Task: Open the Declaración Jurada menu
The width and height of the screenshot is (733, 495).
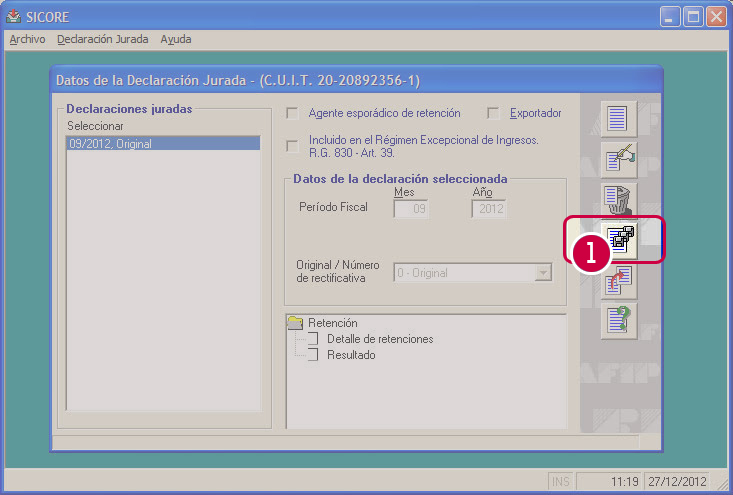Action: (102, 39)
